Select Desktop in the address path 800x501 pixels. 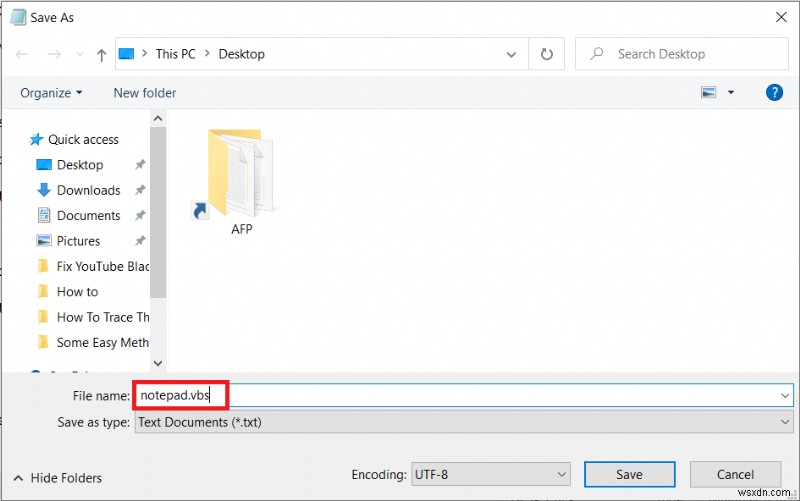pyautogui.click(x=241, y=54)
